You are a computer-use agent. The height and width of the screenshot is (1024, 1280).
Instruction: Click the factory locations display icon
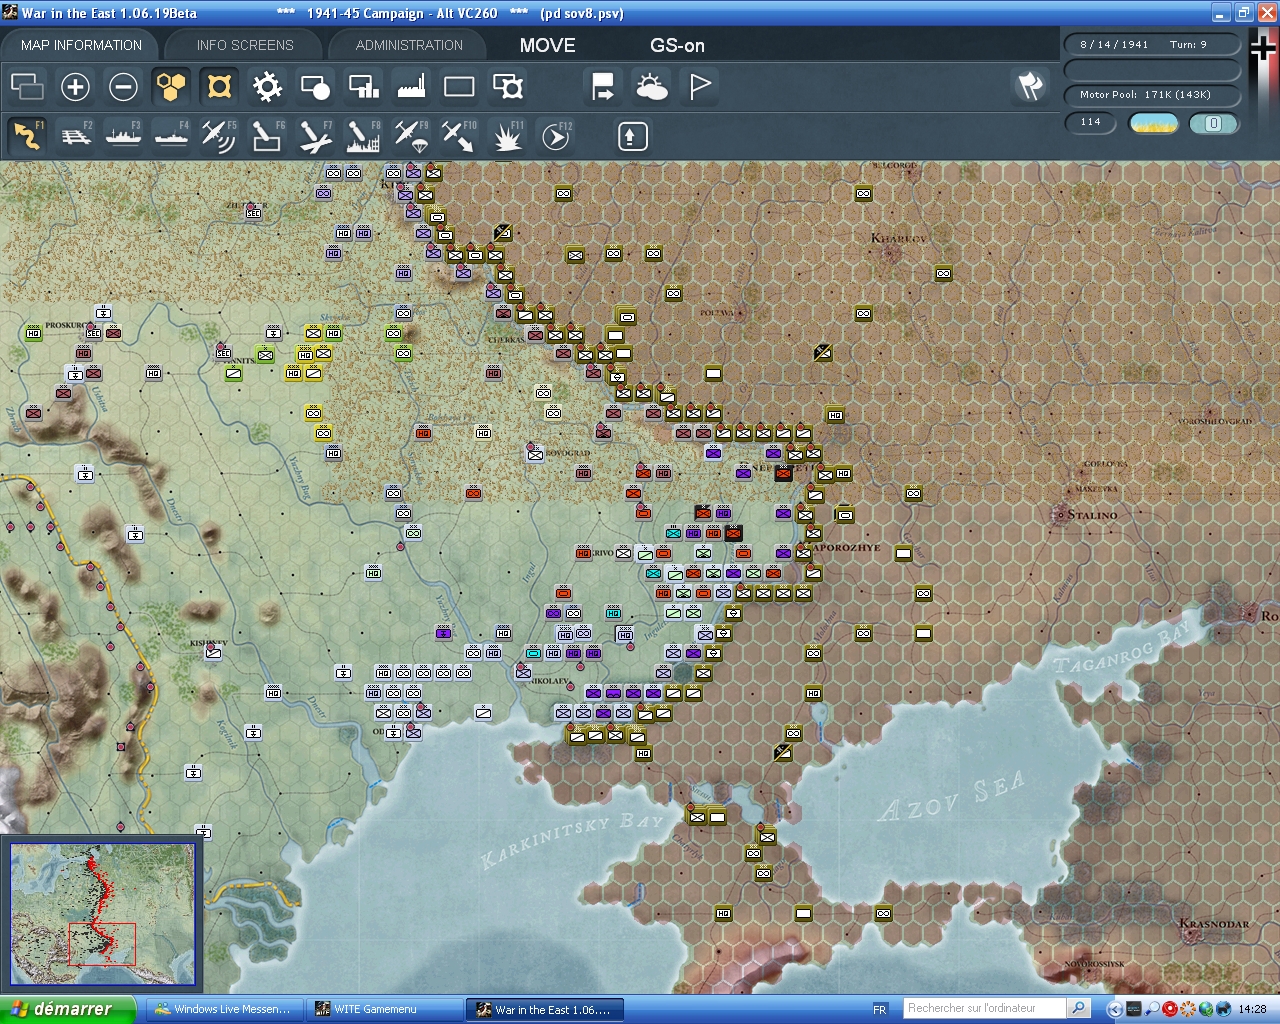pyautogui.click(x=410, y=87)
